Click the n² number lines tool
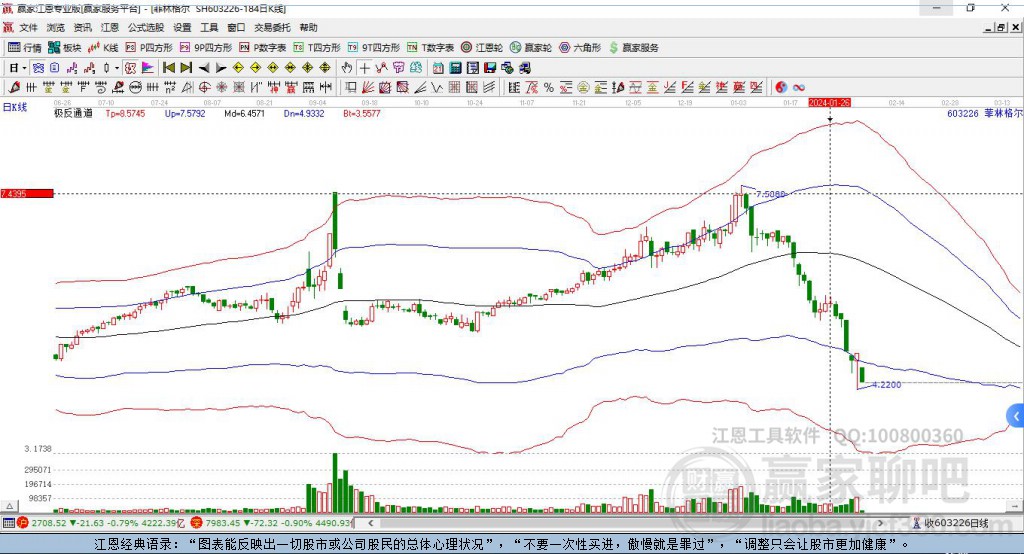1024x554 pixels. [x=170, y=87]
